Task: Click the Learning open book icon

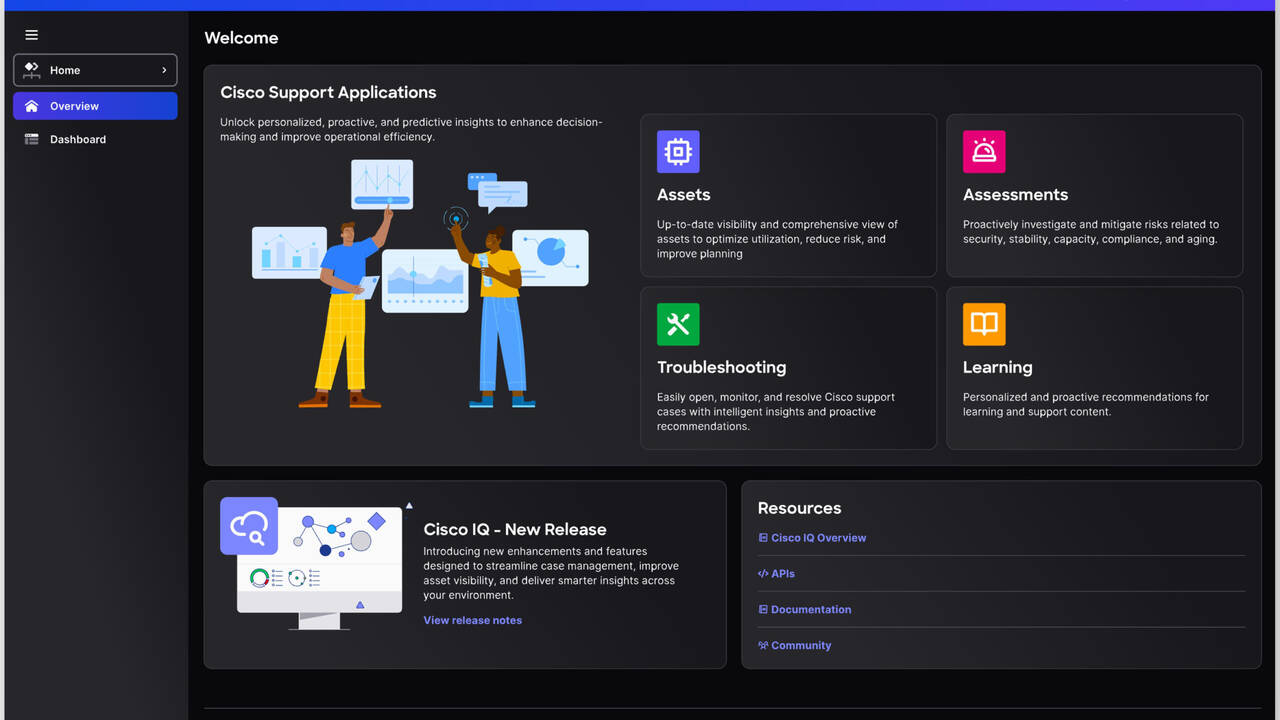Action: pos(984,325)
